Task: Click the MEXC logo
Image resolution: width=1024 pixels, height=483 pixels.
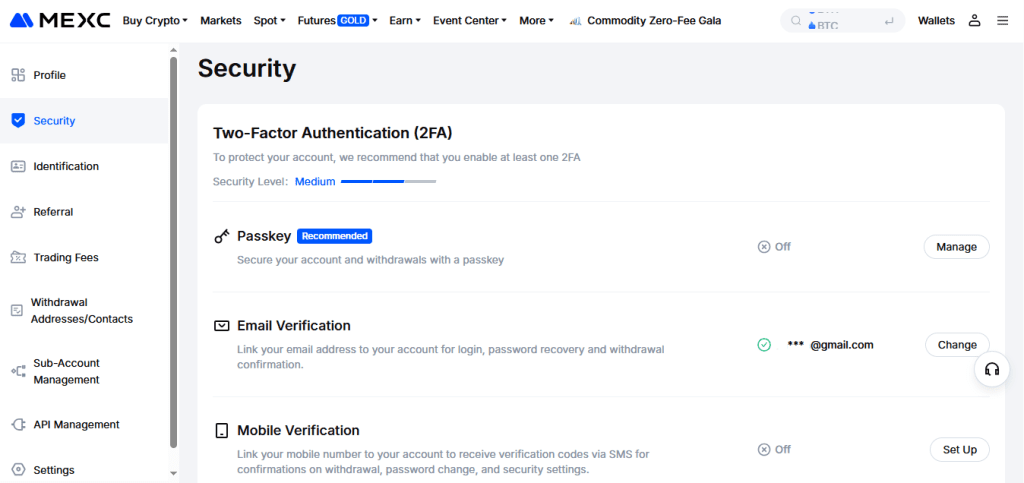Action: click(x=60, y=20)
